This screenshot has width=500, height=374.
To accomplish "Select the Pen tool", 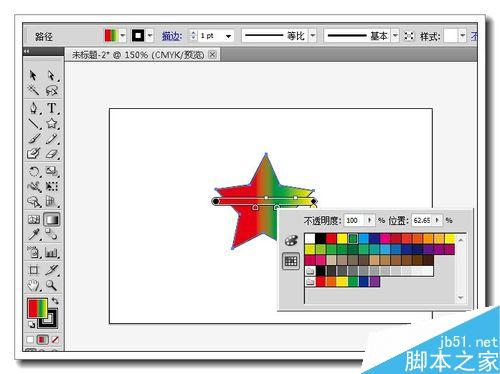I will coord(33,108).
